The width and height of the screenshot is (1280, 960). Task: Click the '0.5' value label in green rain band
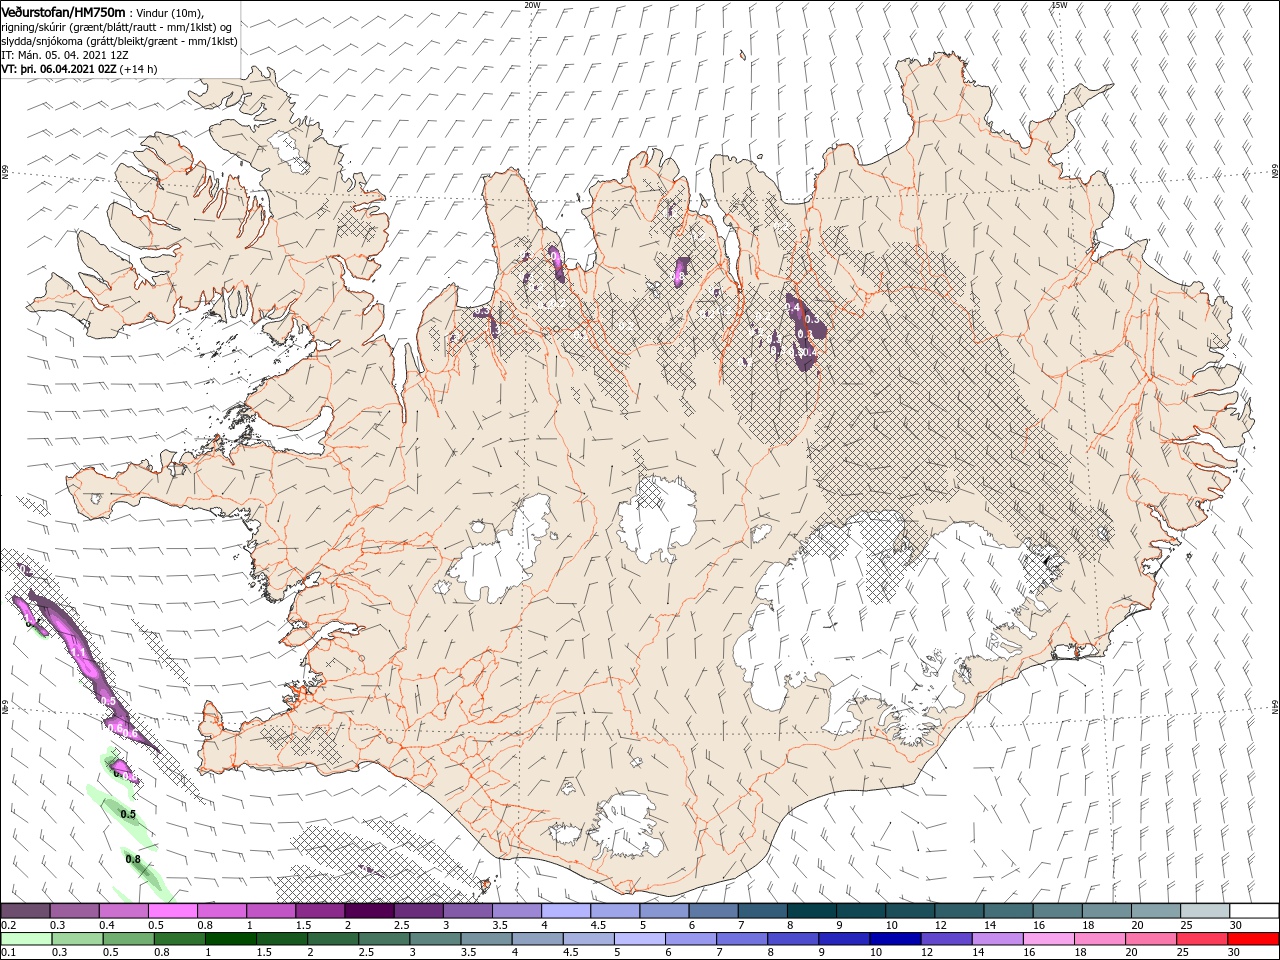[128, 814]
